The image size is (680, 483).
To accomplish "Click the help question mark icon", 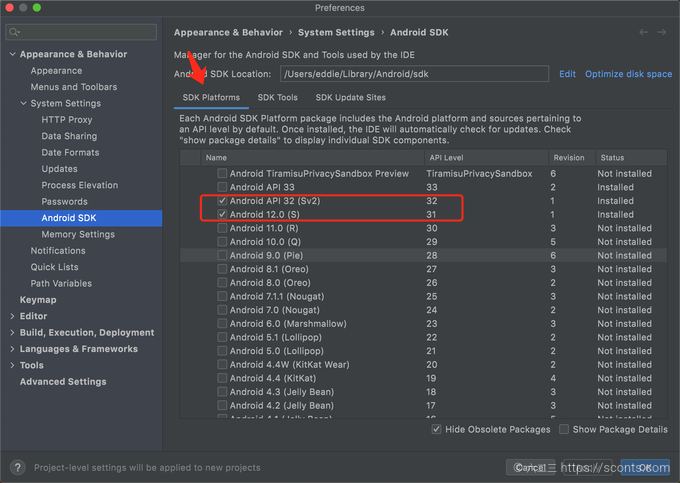I will tap(17, 467).
